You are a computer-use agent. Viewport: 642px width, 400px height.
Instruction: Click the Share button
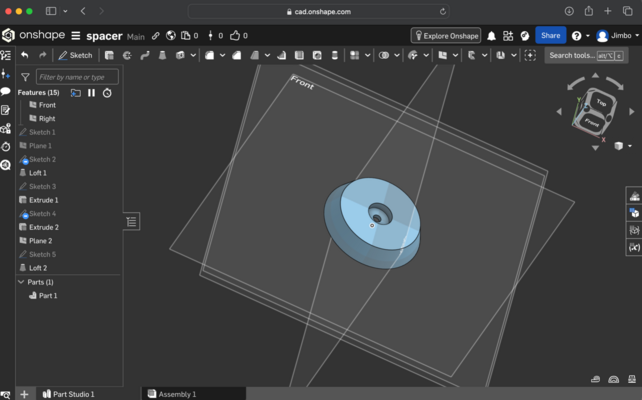pos(550,36)
